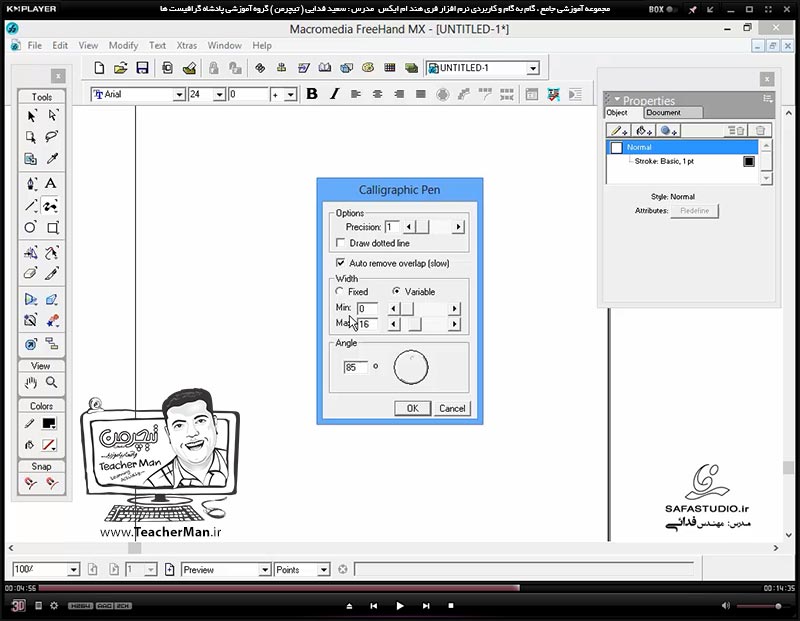Image resolution: width=800 pixels, height=621 pixels.
Task: Open the Edit menu
Action: 60,45
